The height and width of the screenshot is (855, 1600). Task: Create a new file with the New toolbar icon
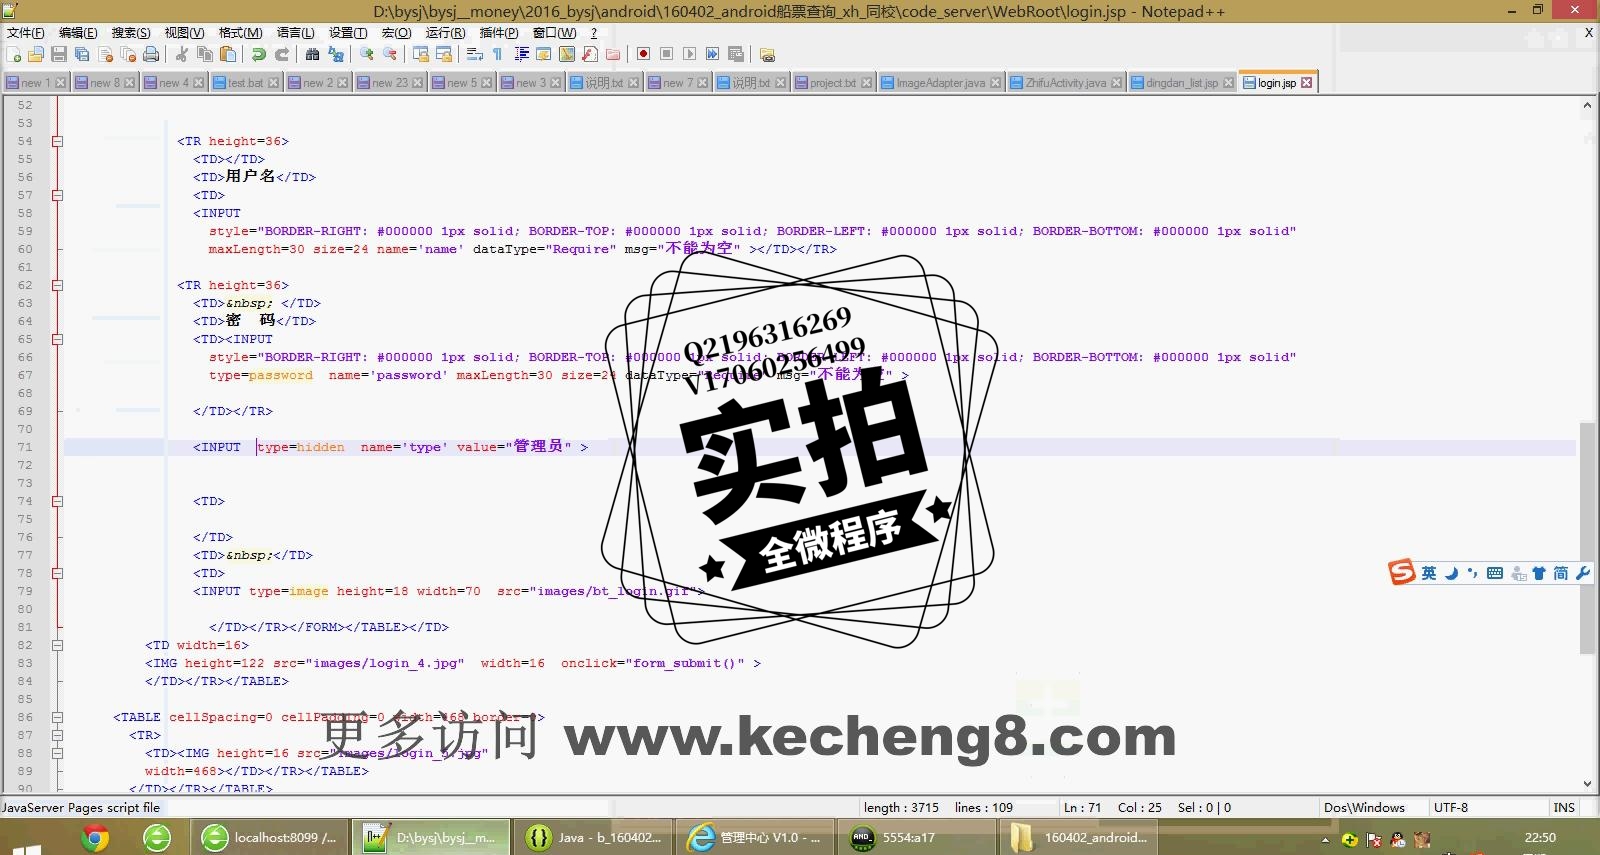(14, 54)
